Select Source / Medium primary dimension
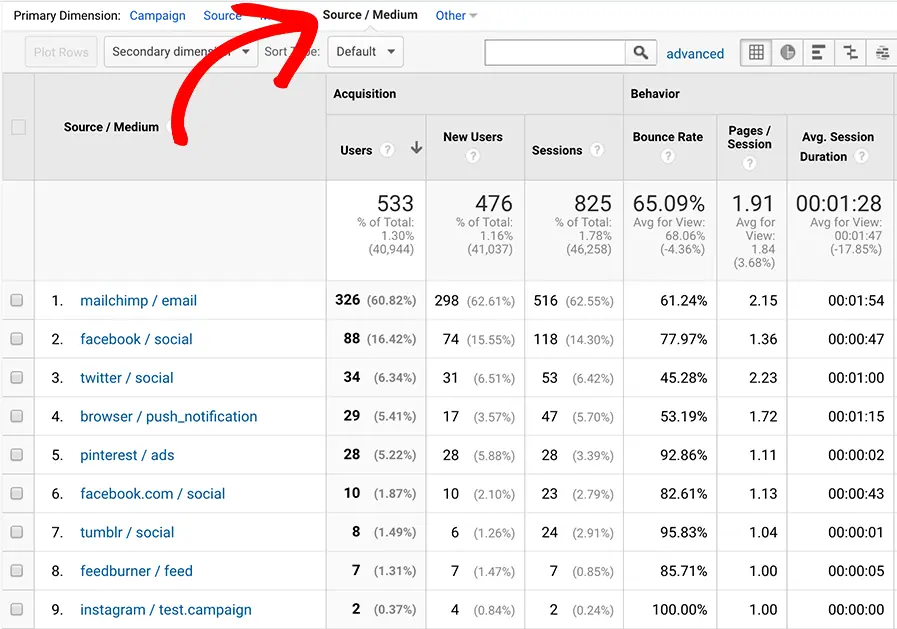 pyautogui.click(x=370, y=15)
